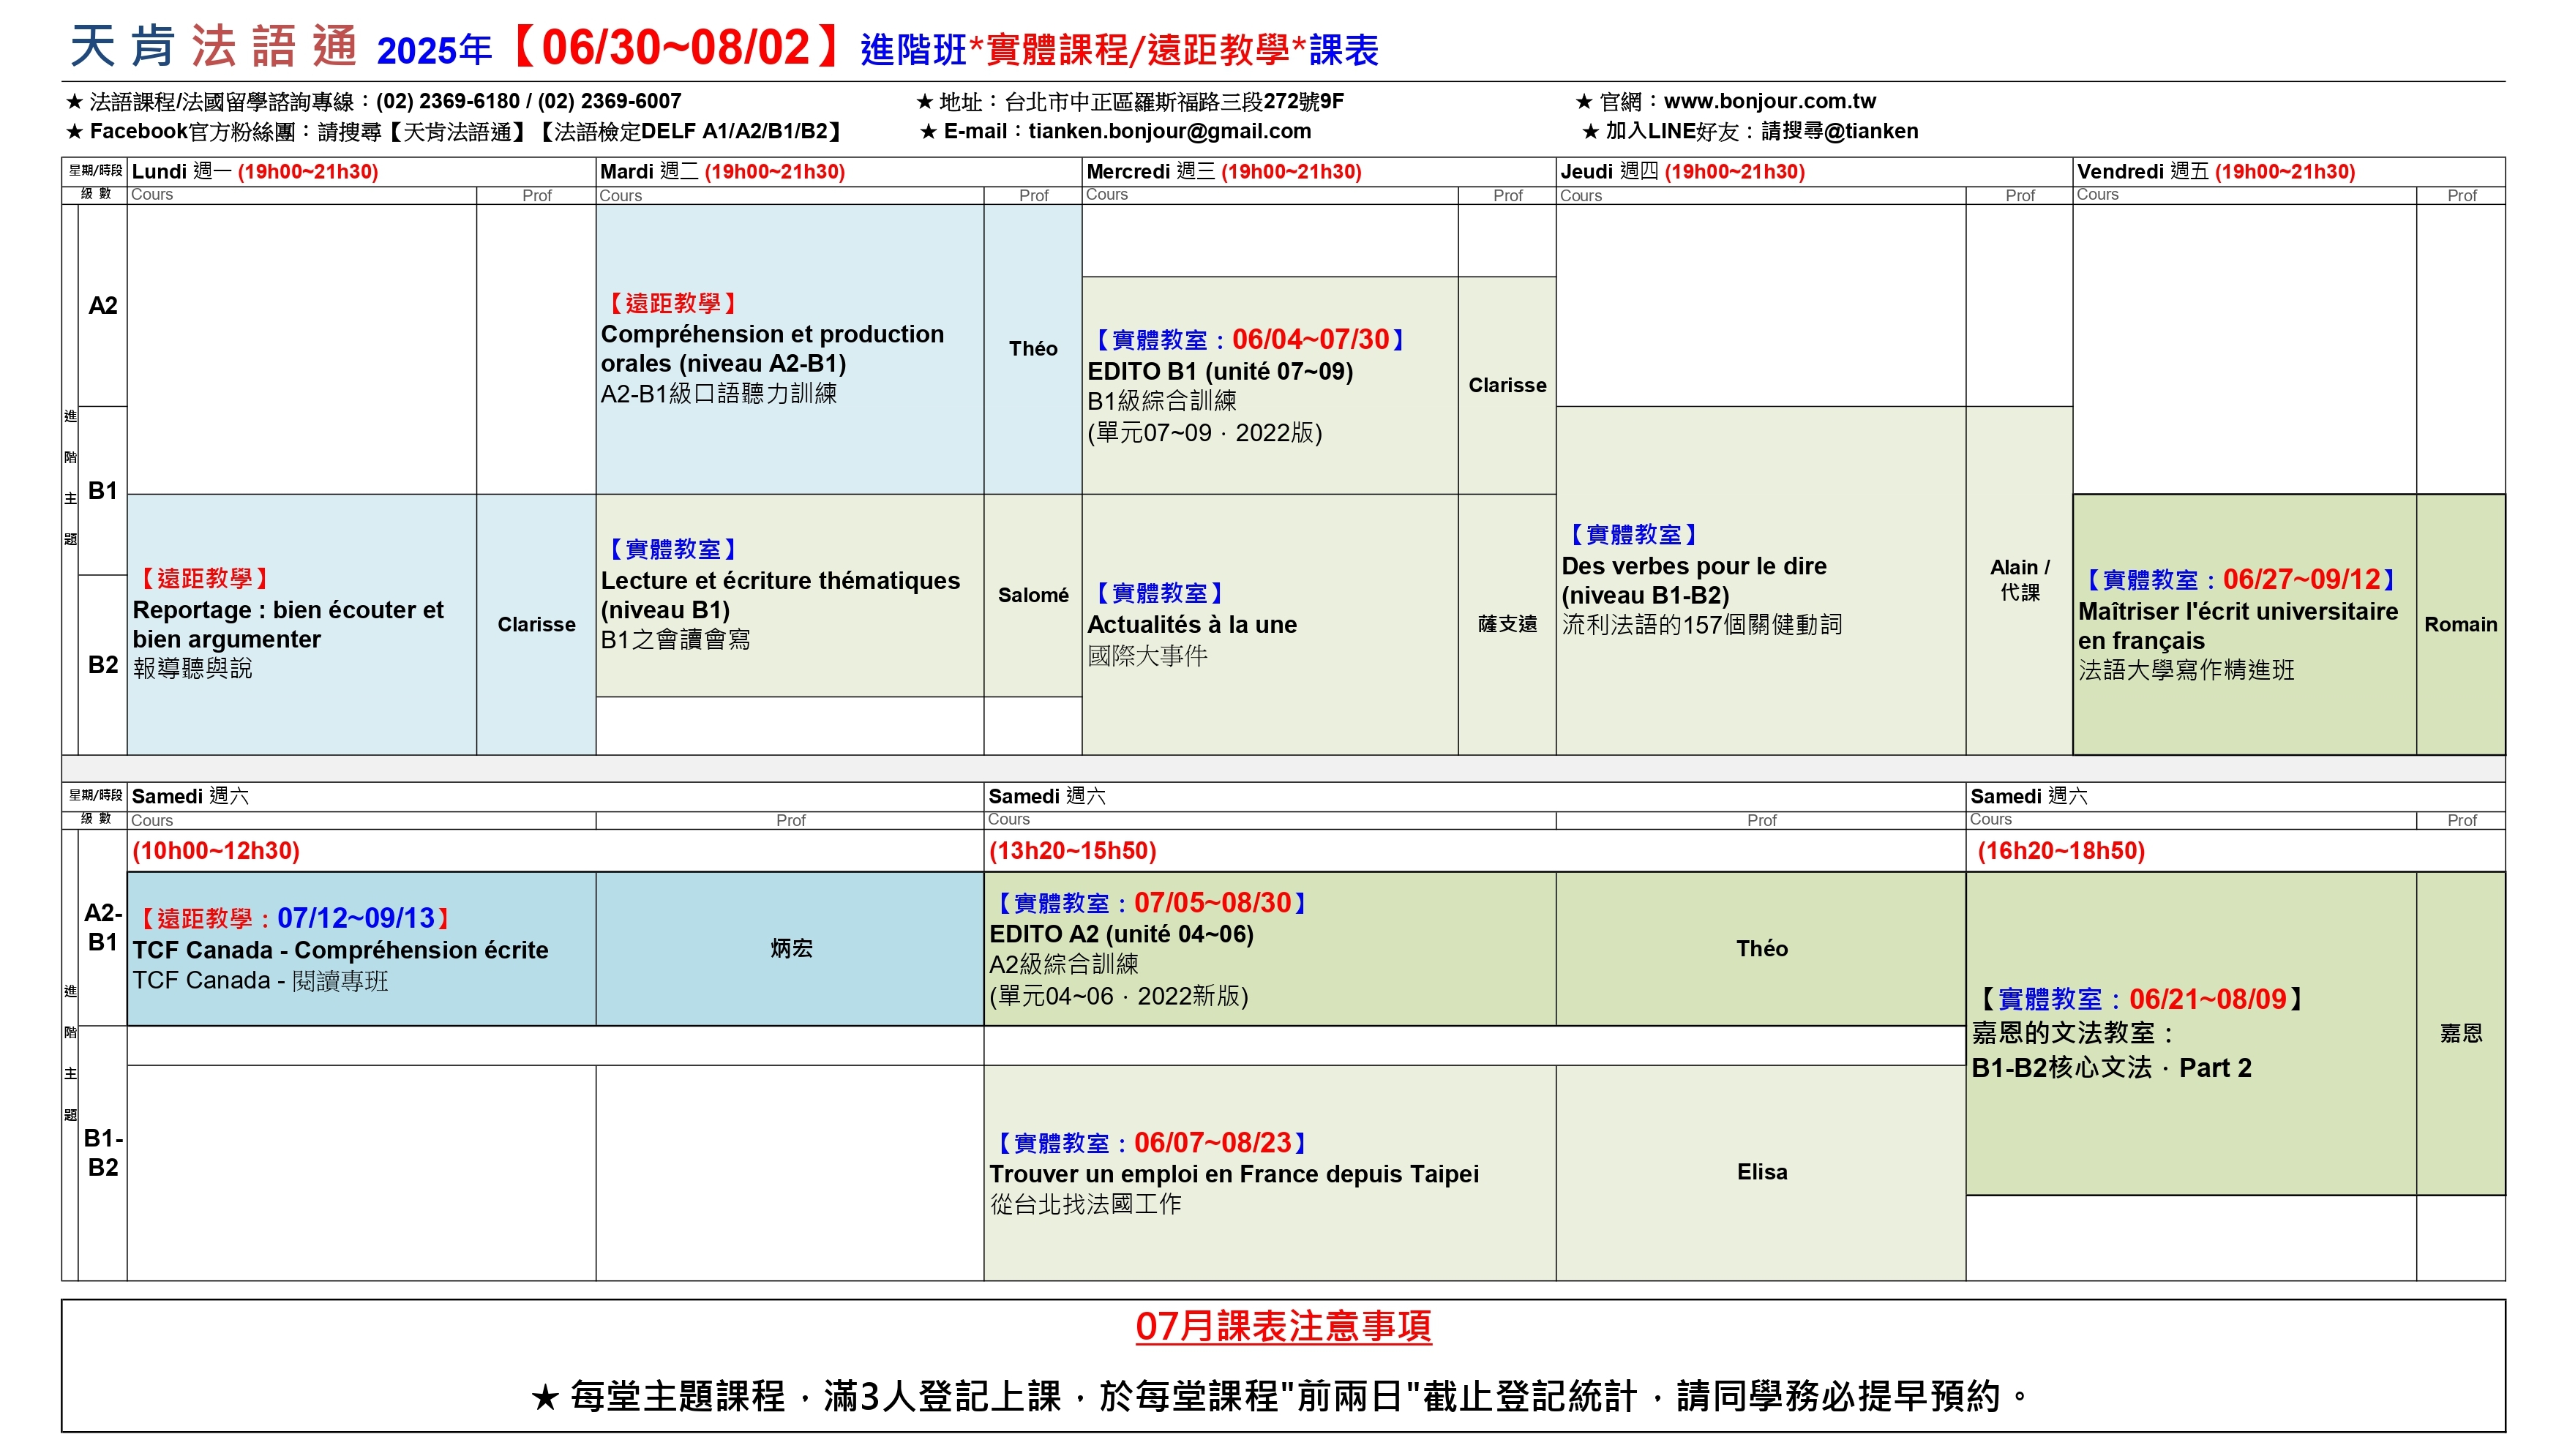Click the date range 06/27~09/12

point(2301,579)
